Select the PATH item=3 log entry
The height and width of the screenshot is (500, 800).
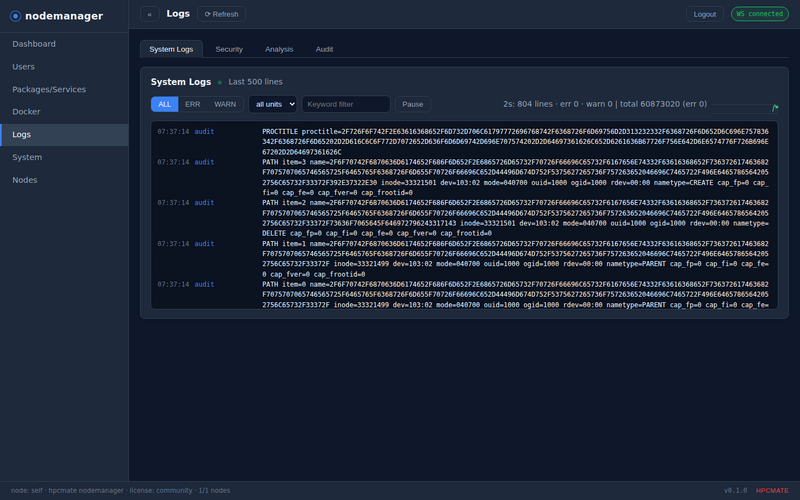tap(464, 178)
